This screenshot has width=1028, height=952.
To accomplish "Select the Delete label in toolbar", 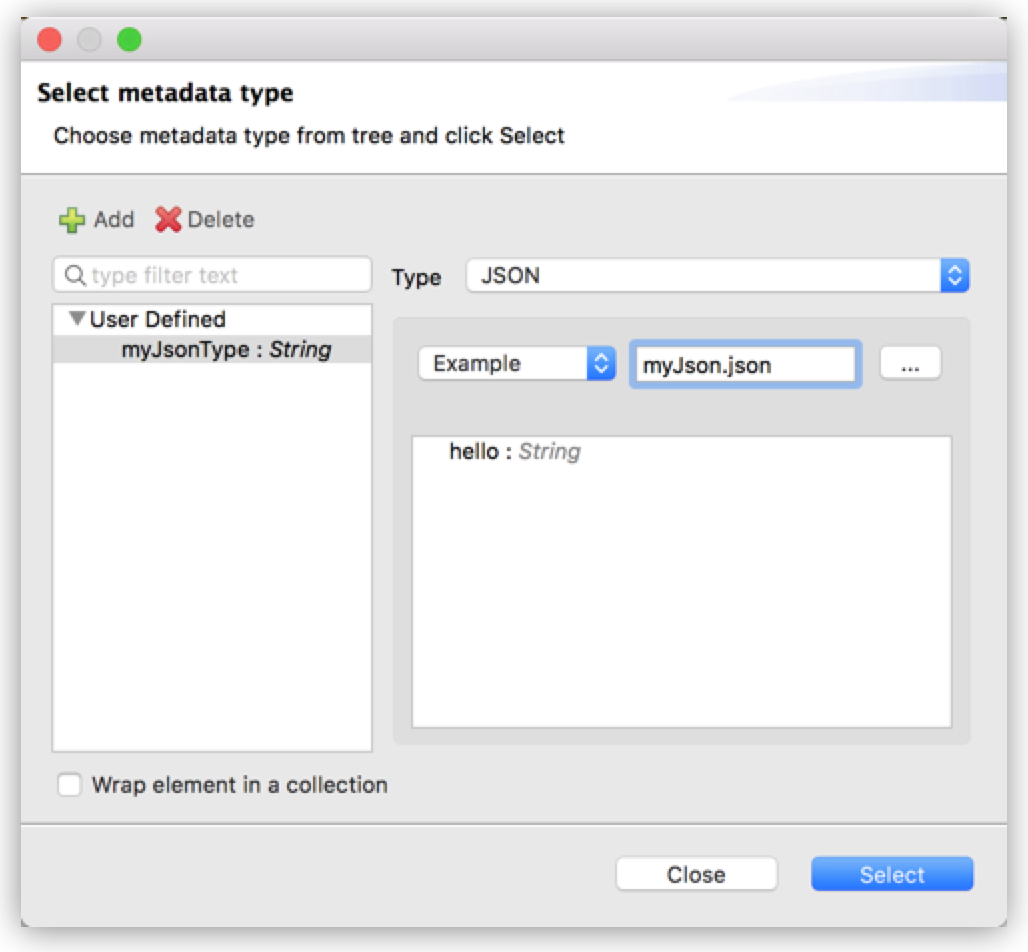I will click(220, 220).
